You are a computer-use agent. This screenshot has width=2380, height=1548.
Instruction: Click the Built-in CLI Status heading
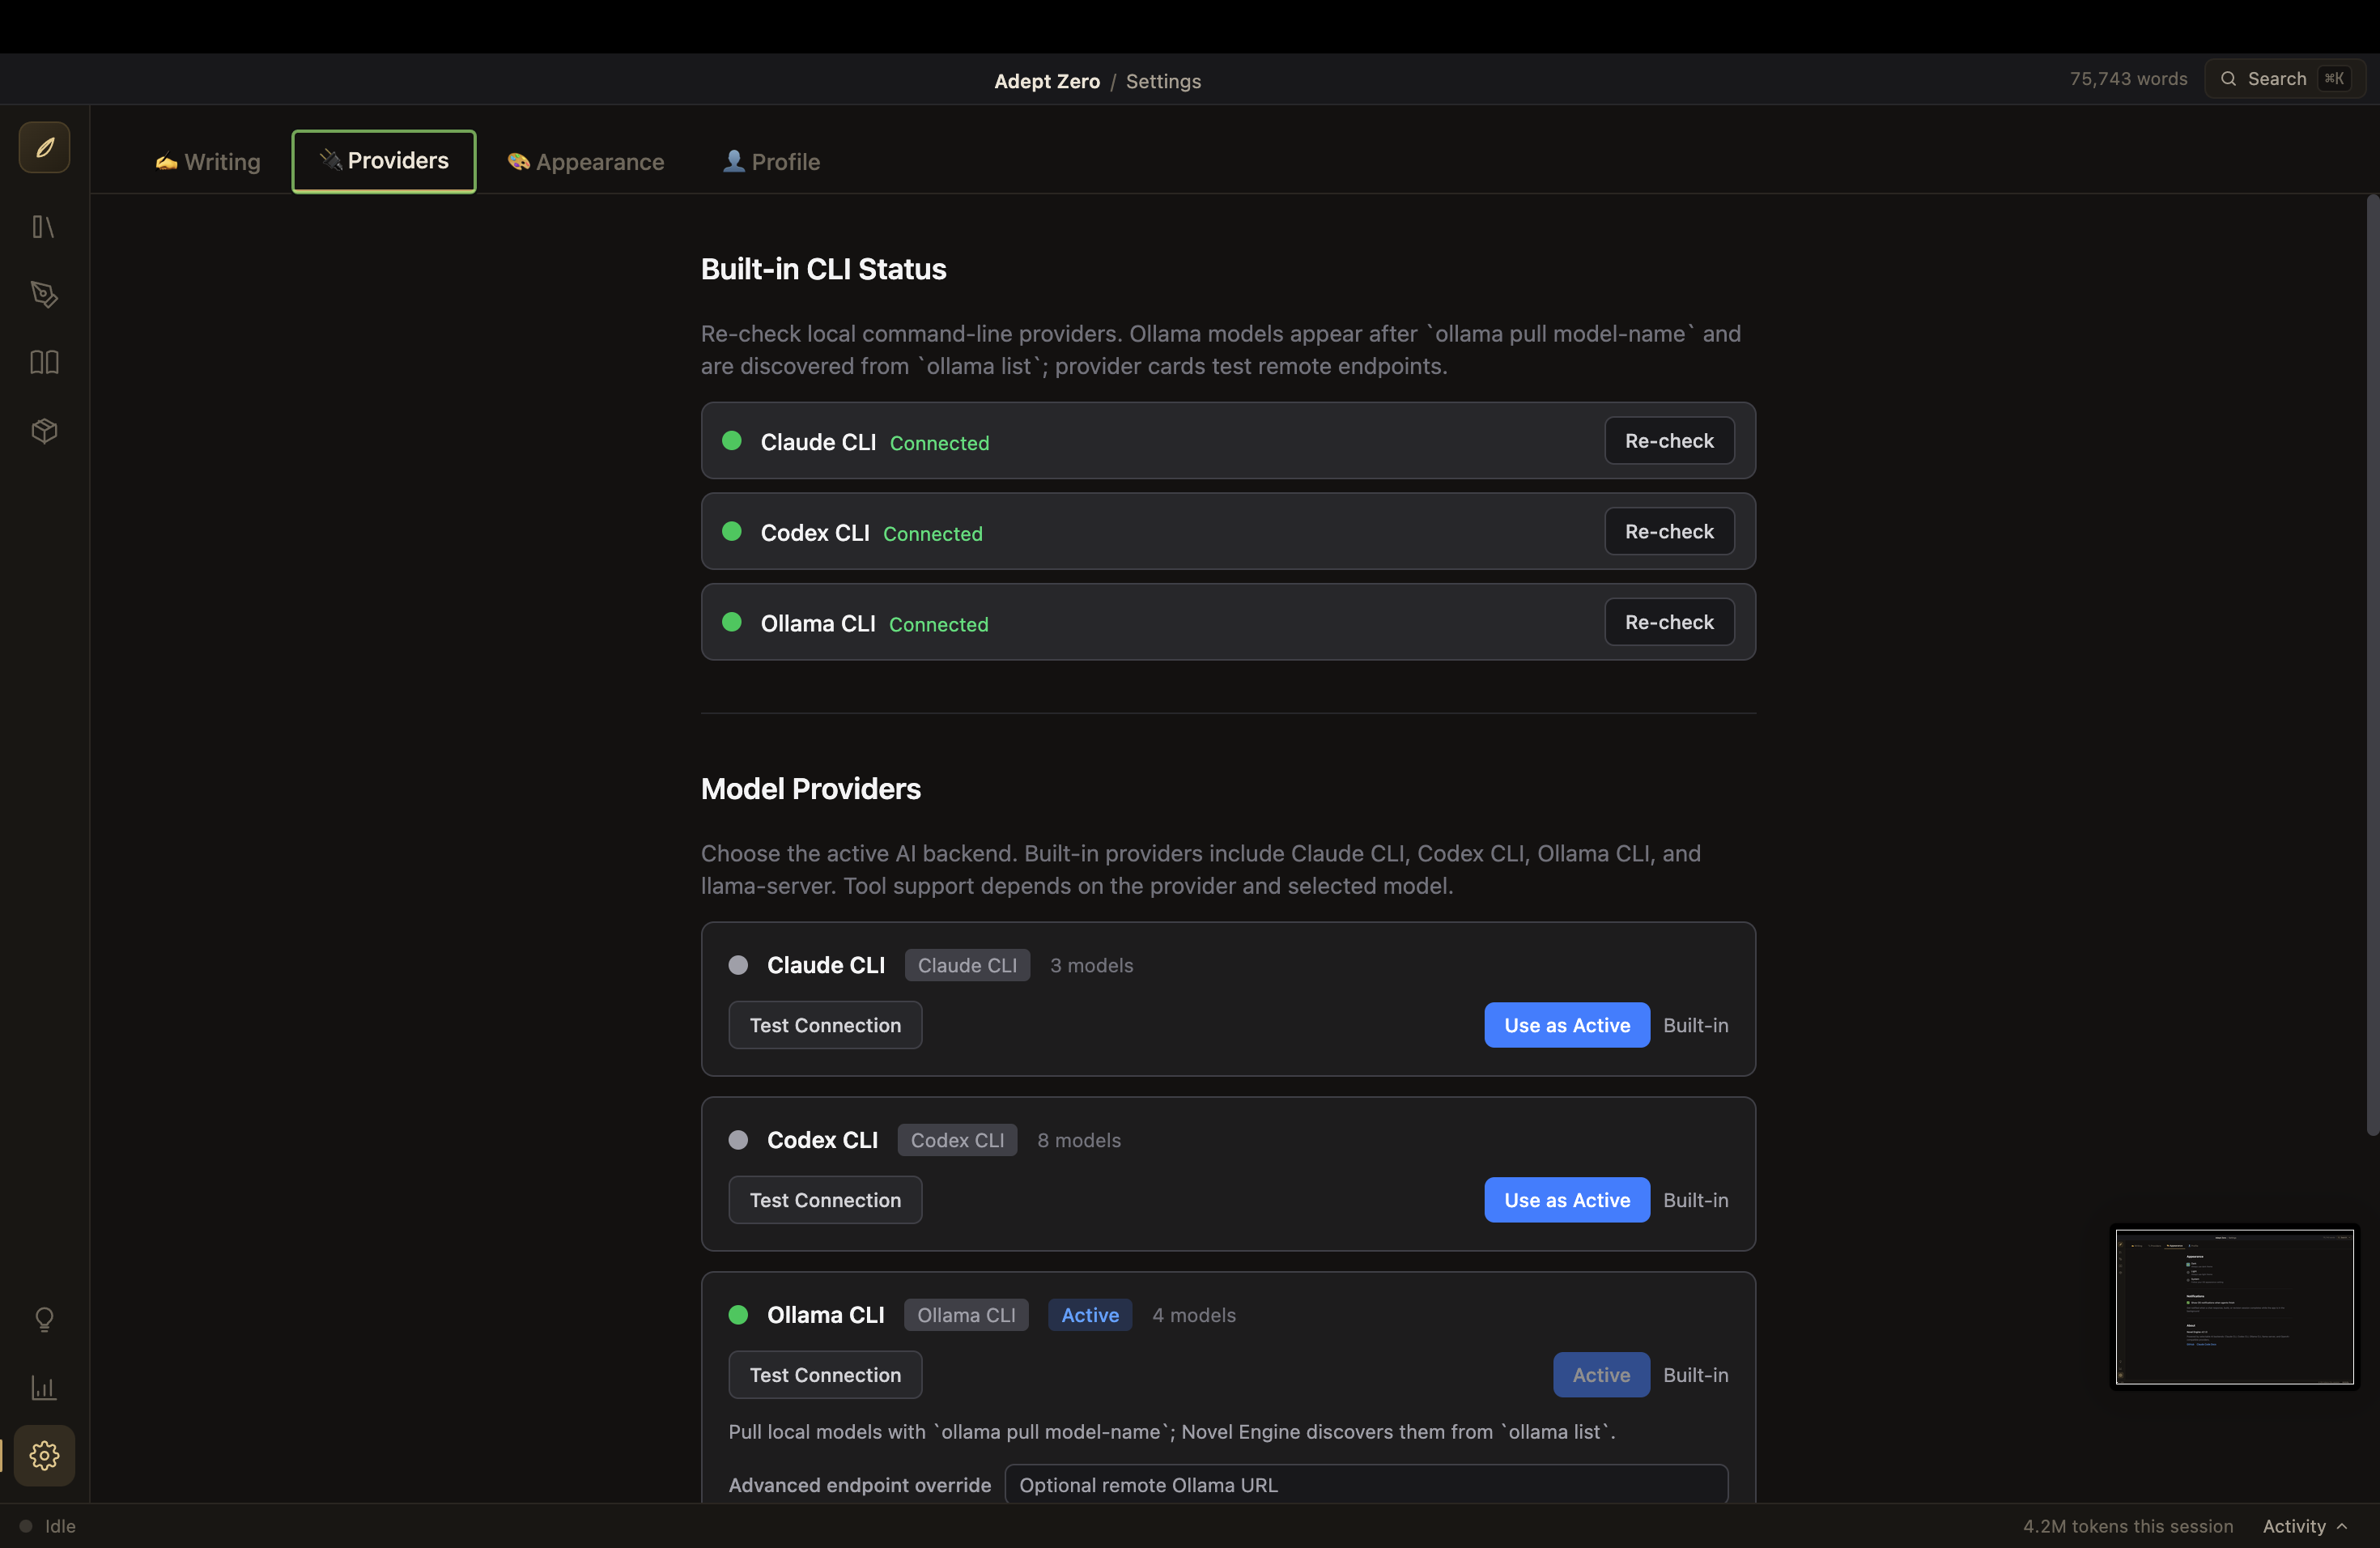(823, 269)
